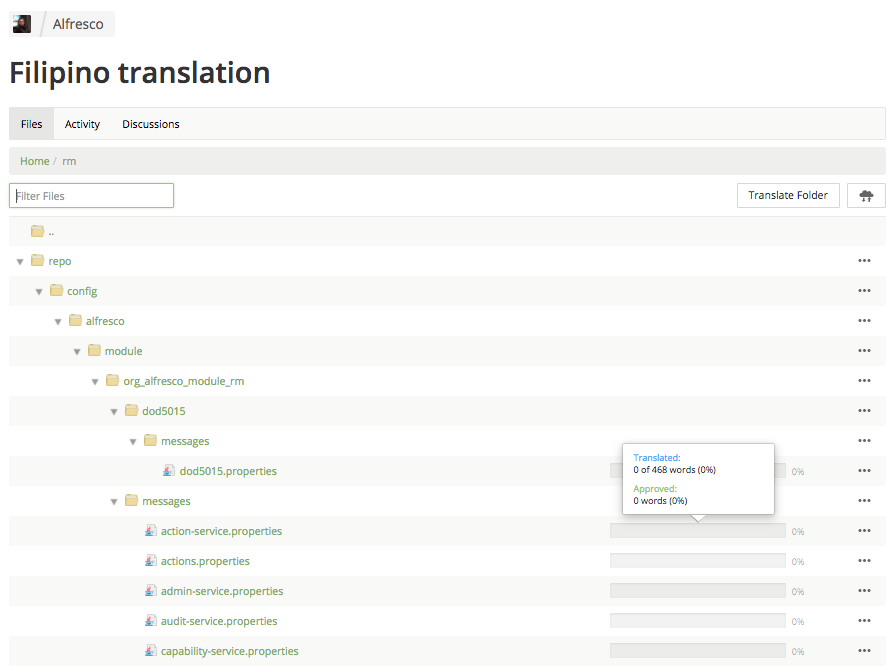Open the ellipsis menu for capability-service.properties
This screenshot has width=895, height=668.
pos(864,650)
